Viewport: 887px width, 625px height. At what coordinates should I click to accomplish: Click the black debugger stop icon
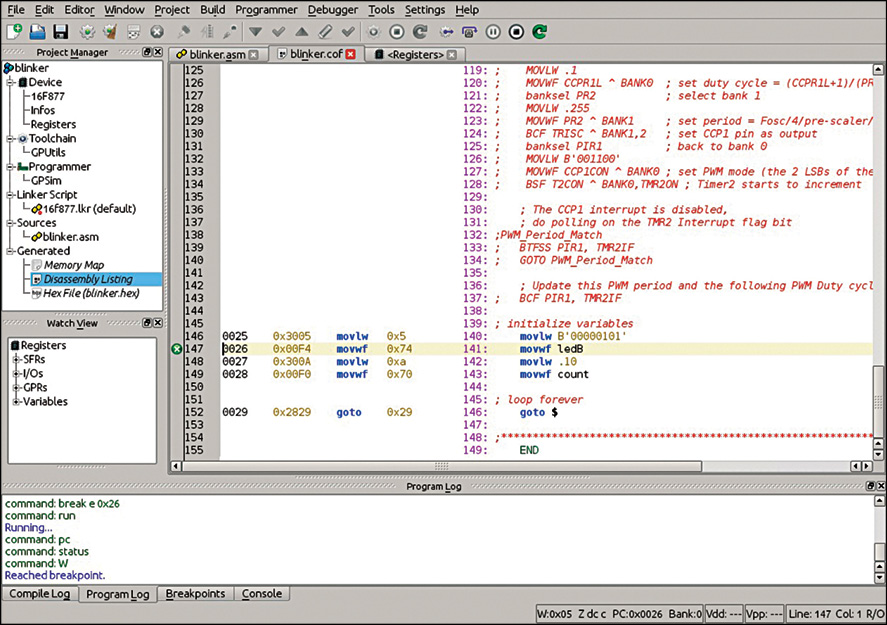point(516,32)
